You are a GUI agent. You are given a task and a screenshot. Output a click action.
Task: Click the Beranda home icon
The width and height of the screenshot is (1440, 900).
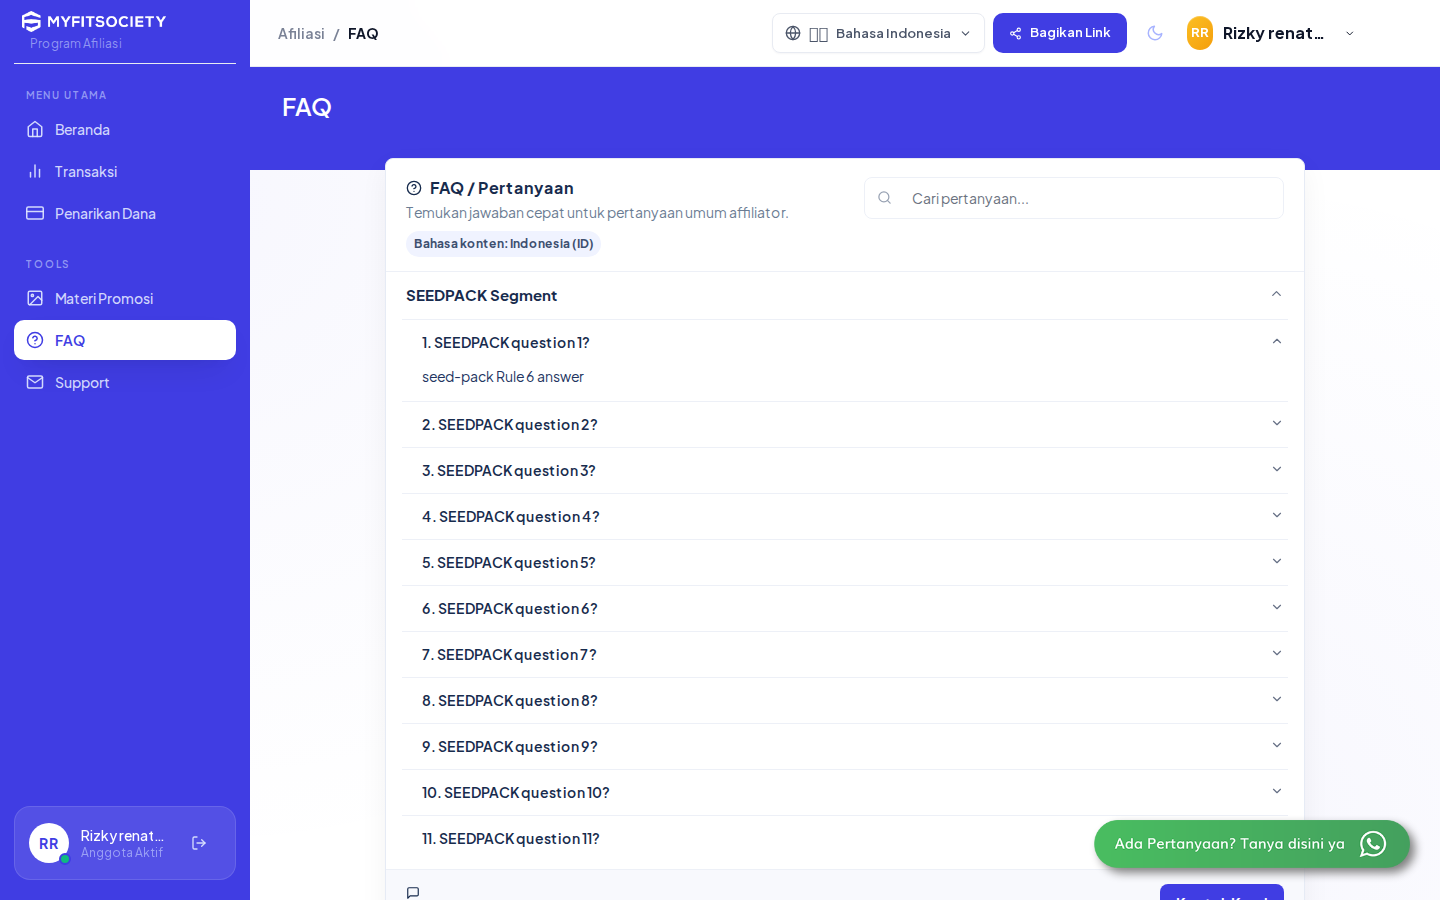click(x=35, y=129)
